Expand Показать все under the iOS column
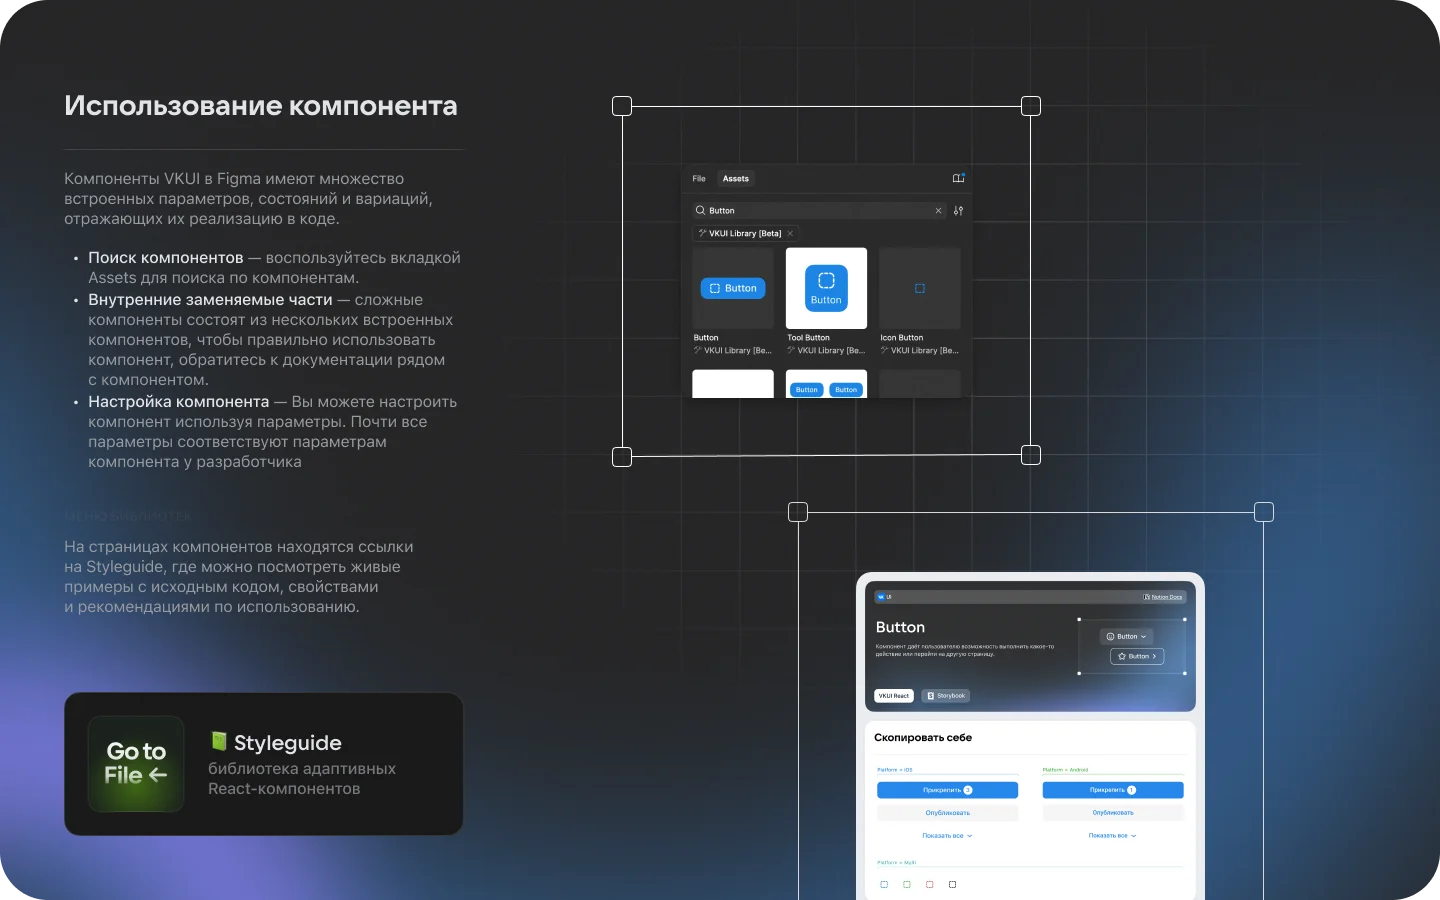1440x900 pixels. (947, 835)
